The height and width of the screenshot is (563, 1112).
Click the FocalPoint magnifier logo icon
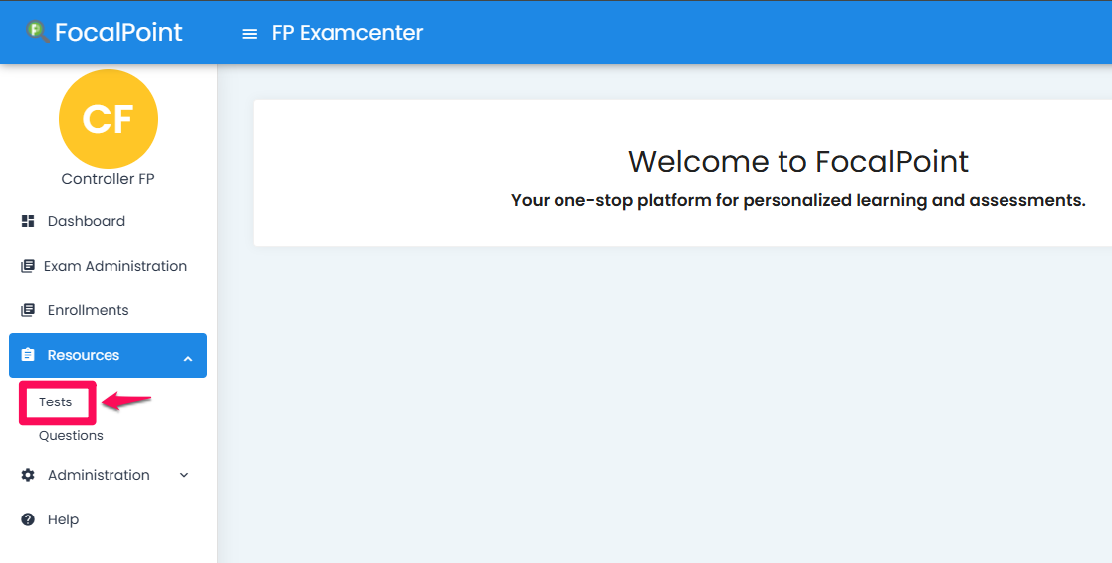click(38, 32)
